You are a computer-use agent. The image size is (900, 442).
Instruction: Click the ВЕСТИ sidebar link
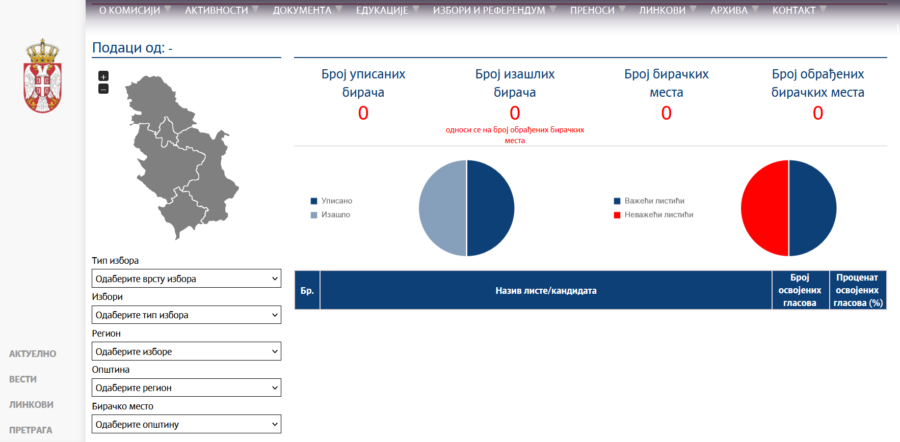[x=23, y=380]
